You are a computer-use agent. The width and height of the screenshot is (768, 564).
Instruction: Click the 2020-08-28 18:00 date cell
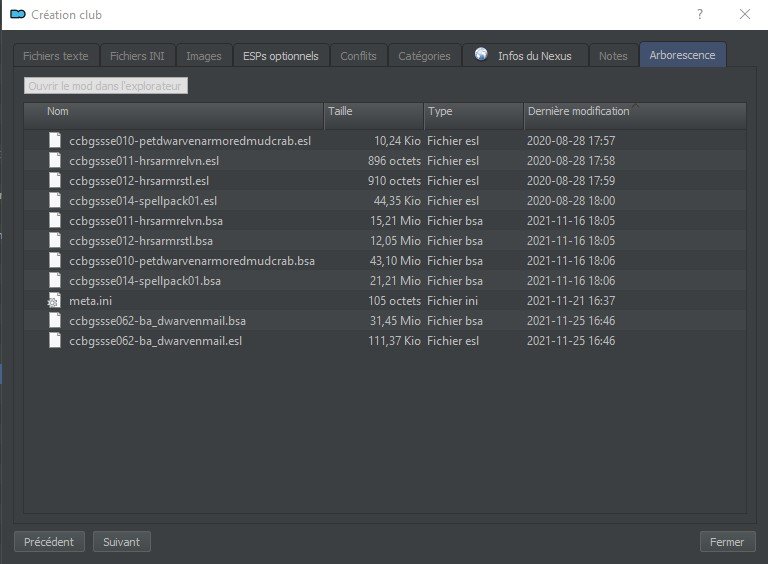click(571, 201)
